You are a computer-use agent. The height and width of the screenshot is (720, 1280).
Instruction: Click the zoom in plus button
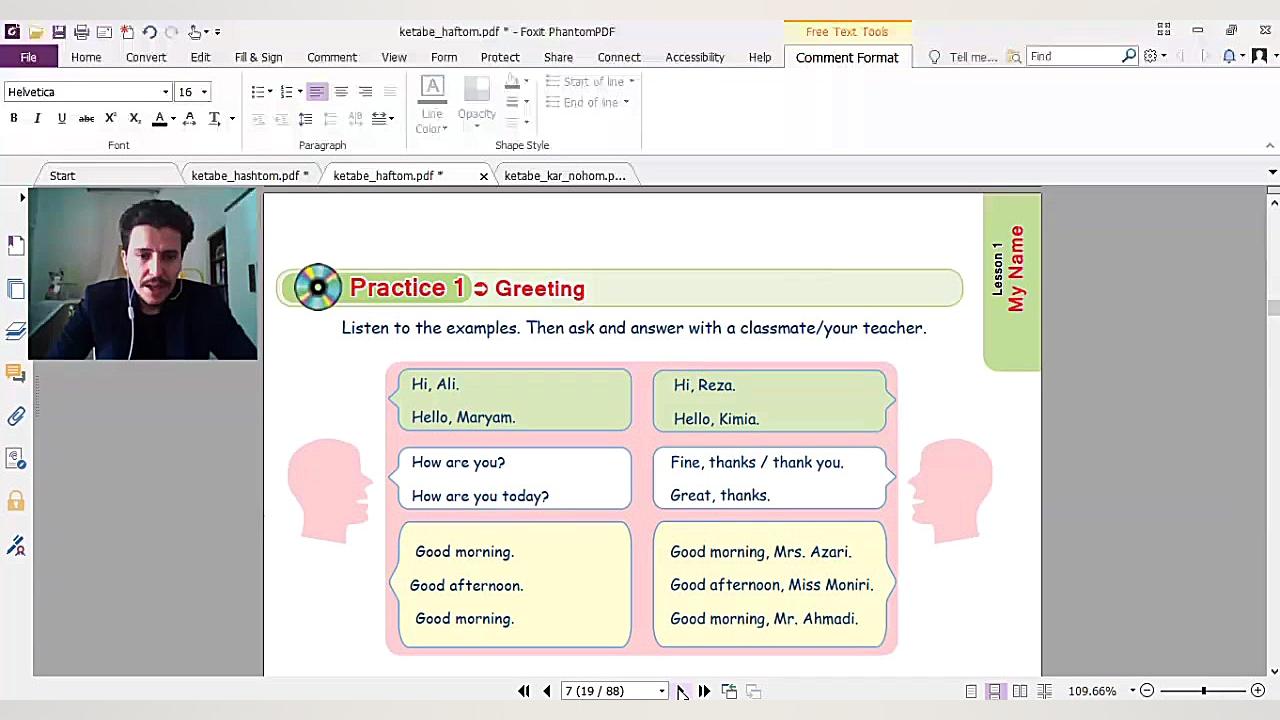click(1258, 691)
